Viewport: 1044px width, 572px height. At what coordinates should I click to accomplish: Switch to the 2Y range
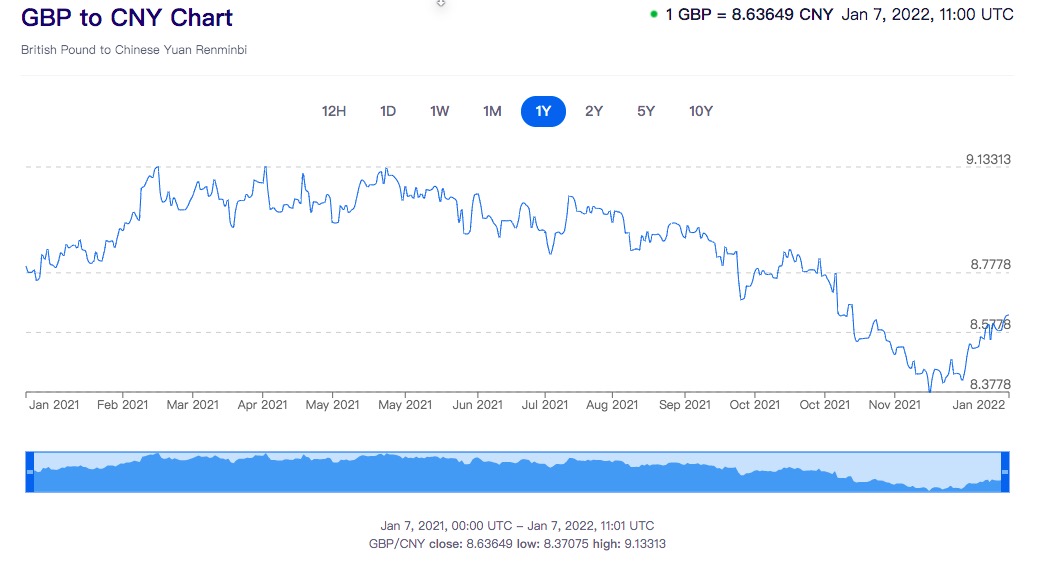click(594, 111)
